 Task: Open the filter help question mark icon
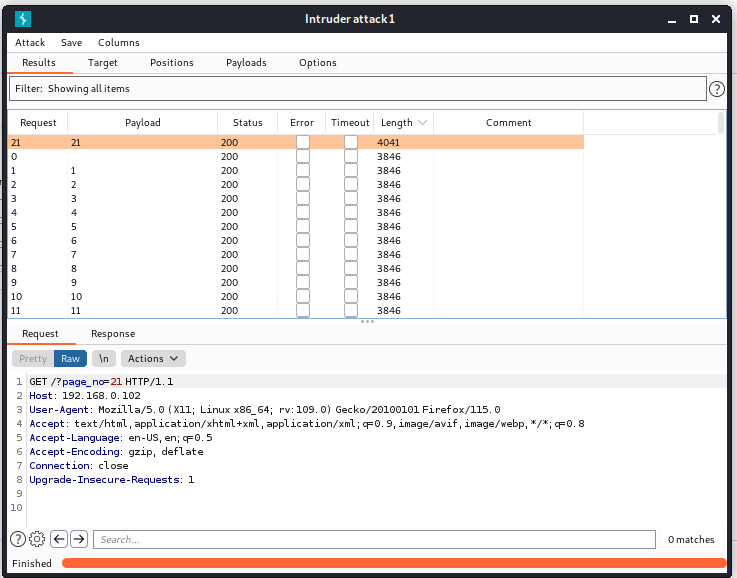[716, 89]
